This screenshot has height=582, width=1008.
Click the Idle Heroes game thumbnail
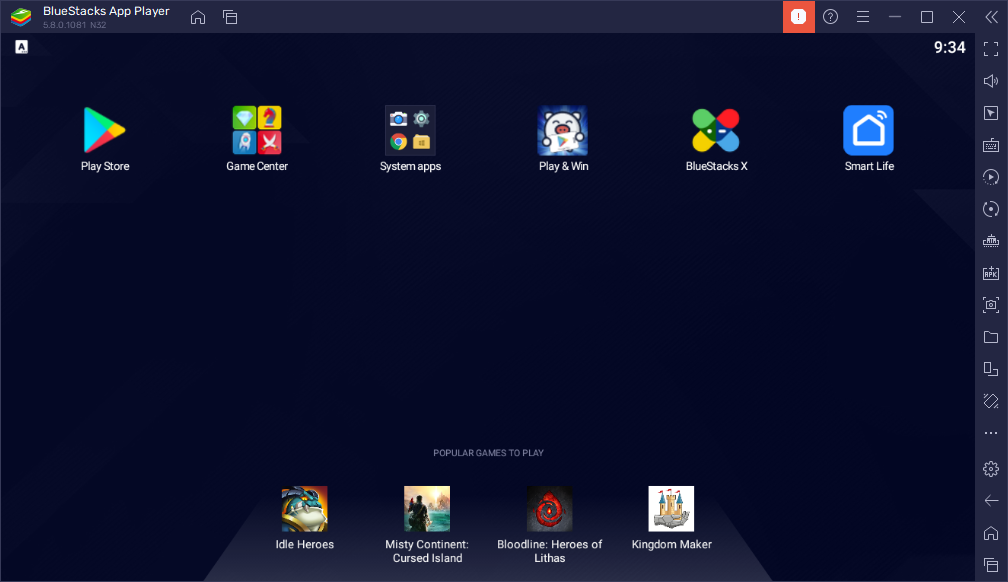[304, 509]
